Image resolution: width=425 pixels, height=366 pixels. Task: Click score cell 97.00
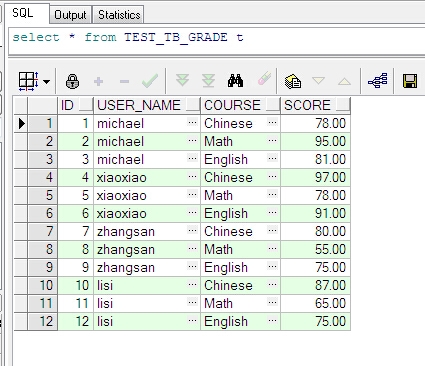(315, 178)
